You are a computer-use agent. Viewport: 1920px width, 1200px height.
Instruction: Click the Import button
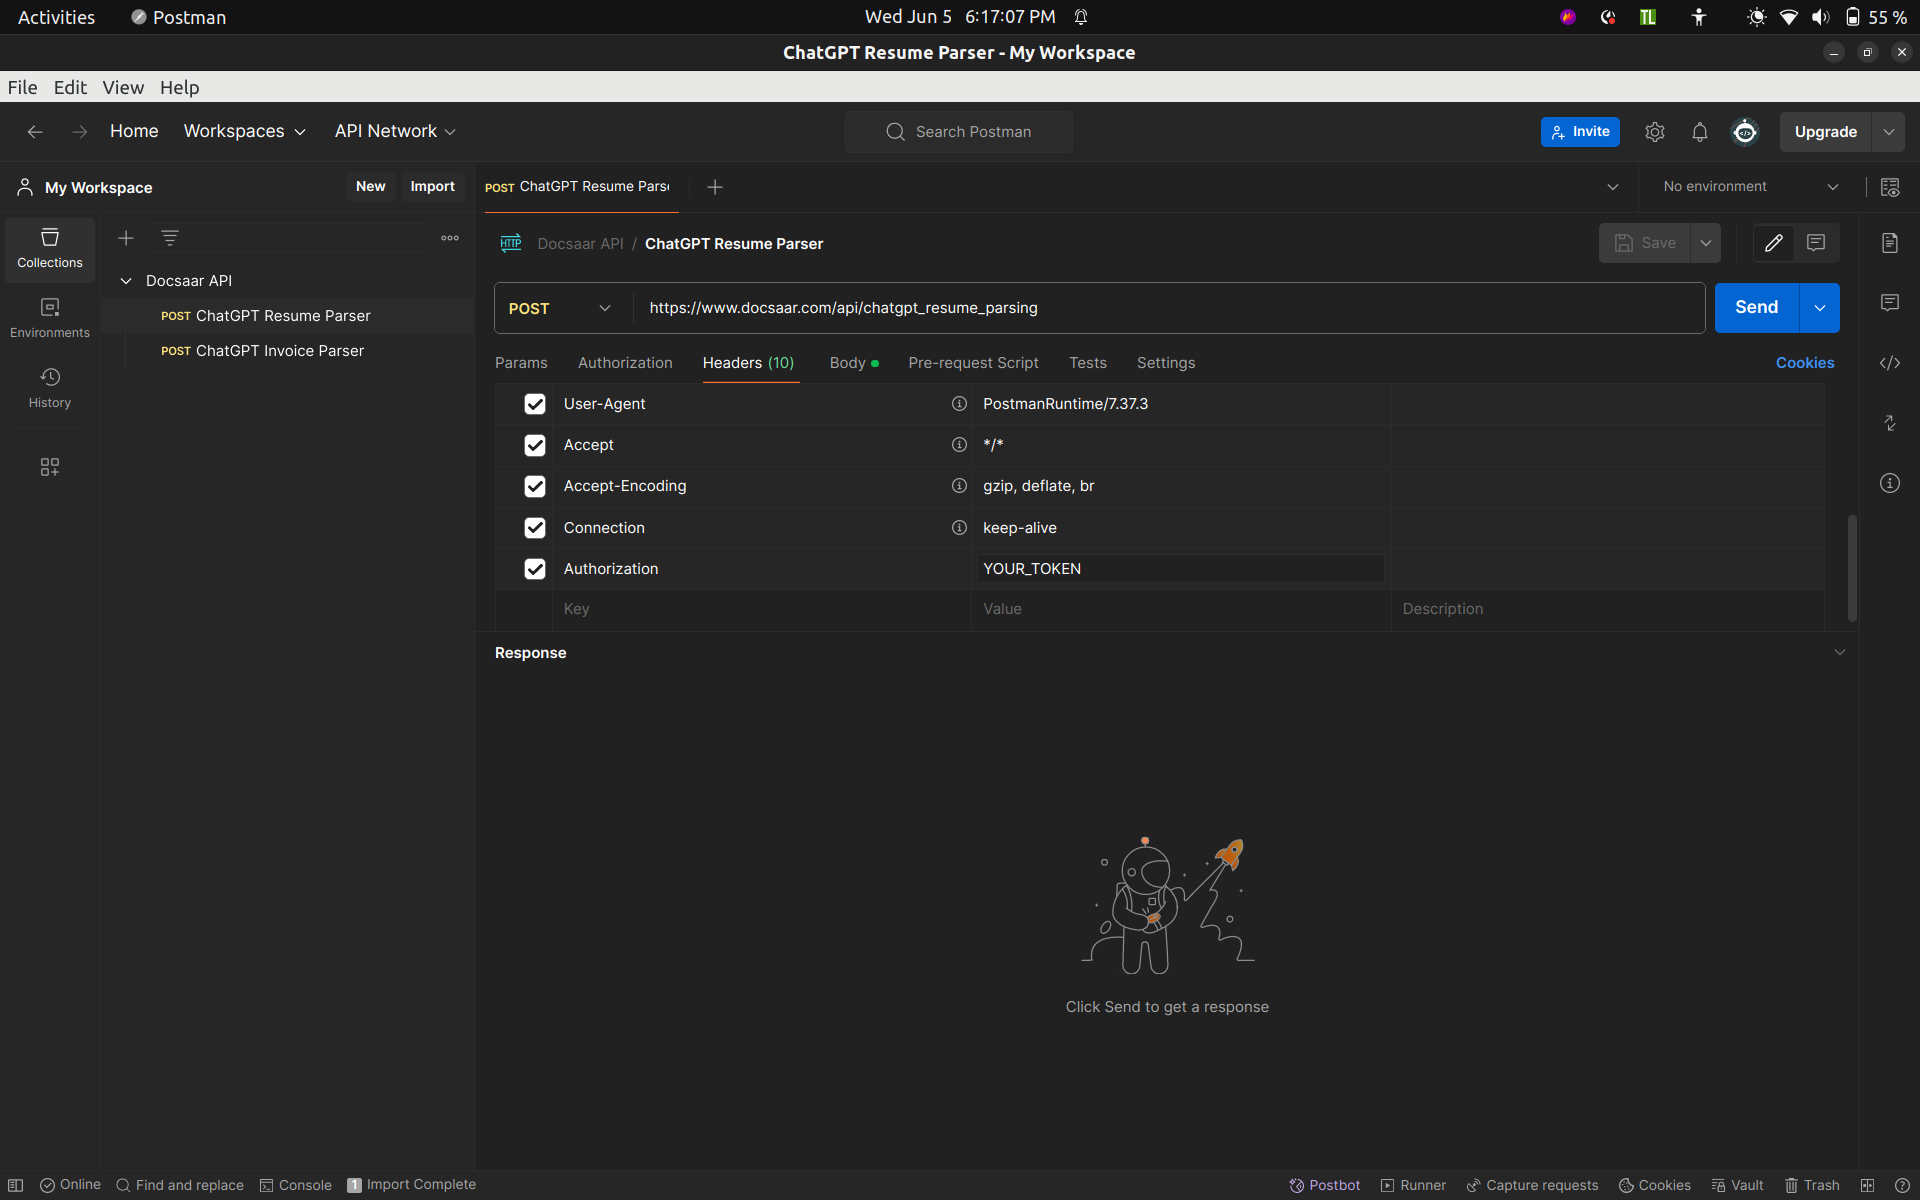point(432,187)
